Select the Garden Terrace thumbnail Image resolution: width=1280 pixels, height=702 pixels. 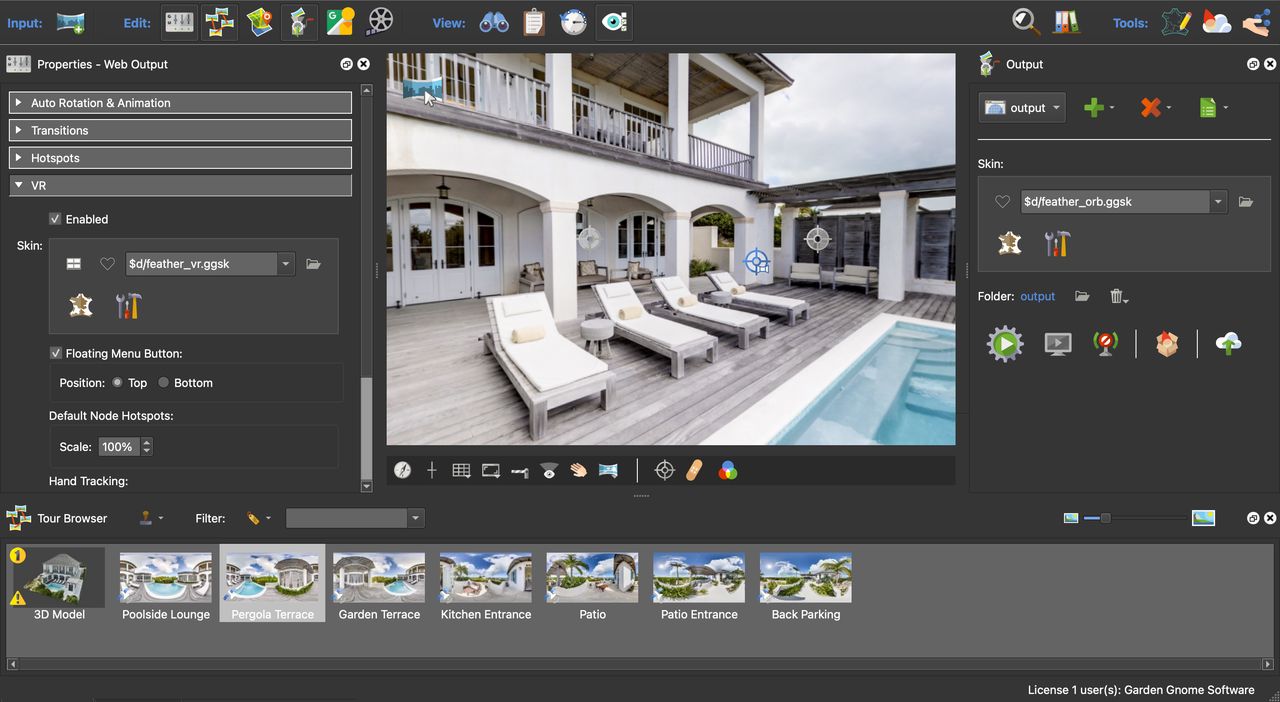379,585
